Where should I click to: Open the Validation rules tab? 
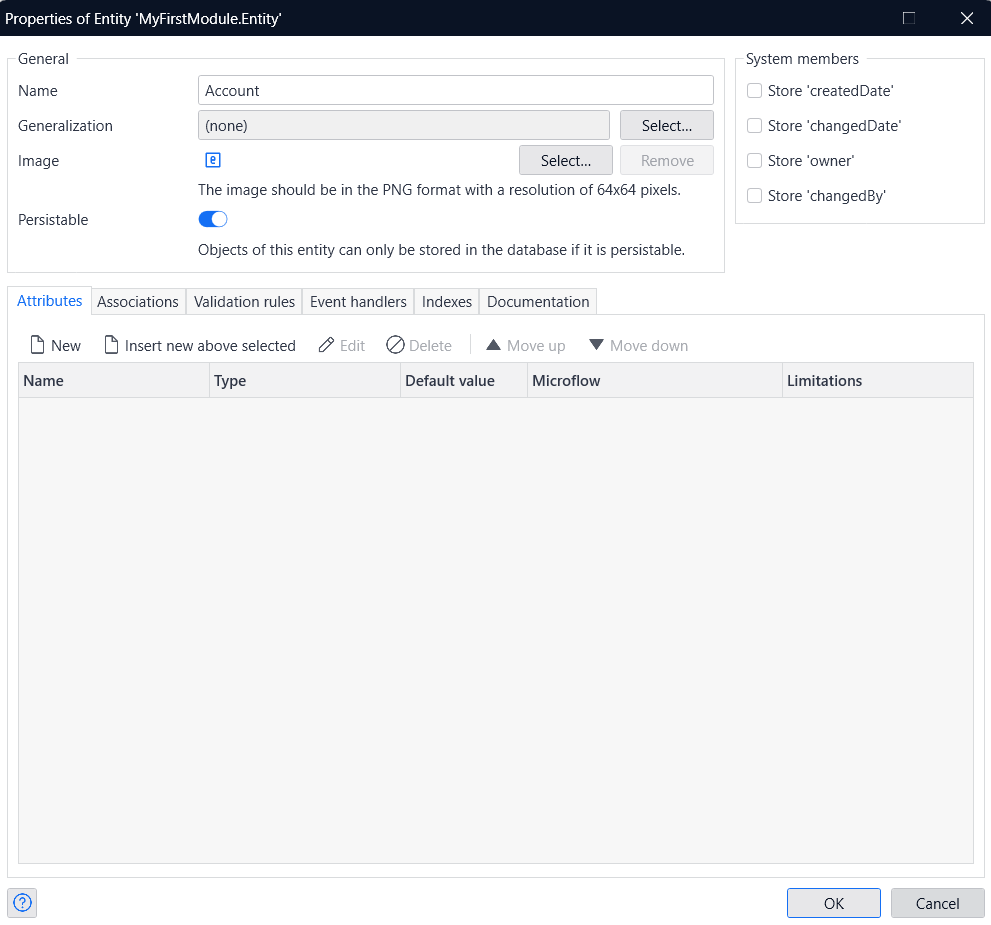(x=244, y=301)
